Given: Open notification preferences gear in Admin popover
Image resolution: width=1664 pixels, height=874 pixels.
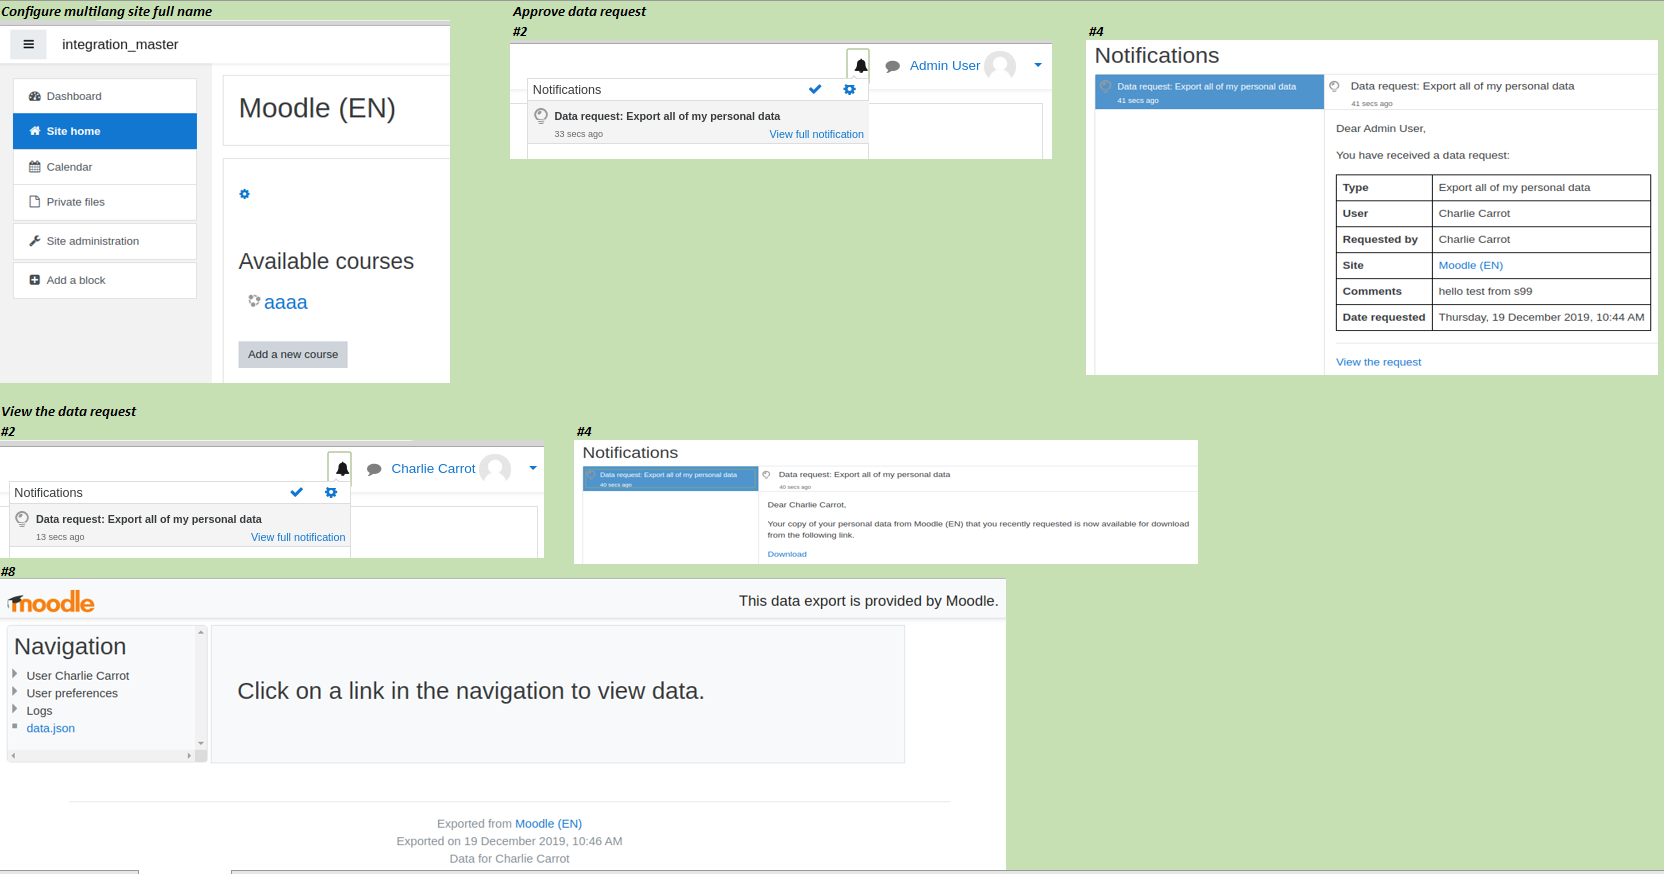Looking at the screenshot, I should pos(850,90).
